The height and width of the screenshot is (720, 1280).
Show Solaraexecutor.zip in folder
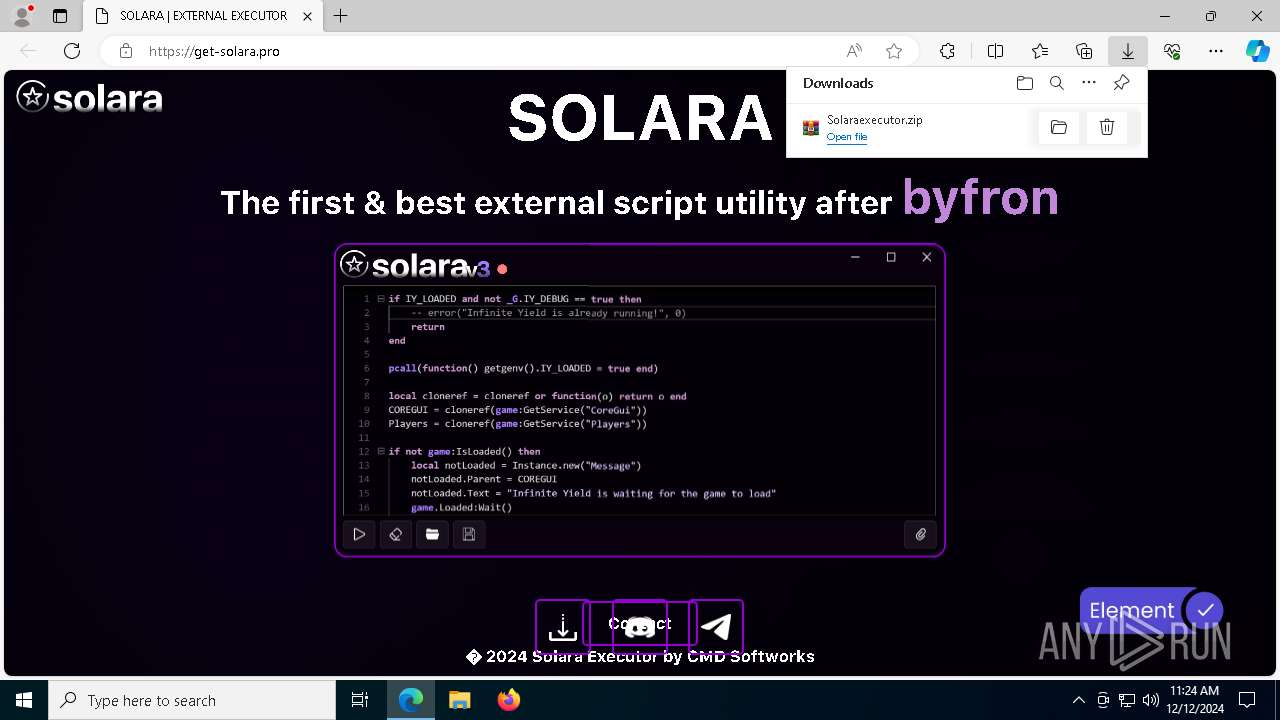point(1059,127)
